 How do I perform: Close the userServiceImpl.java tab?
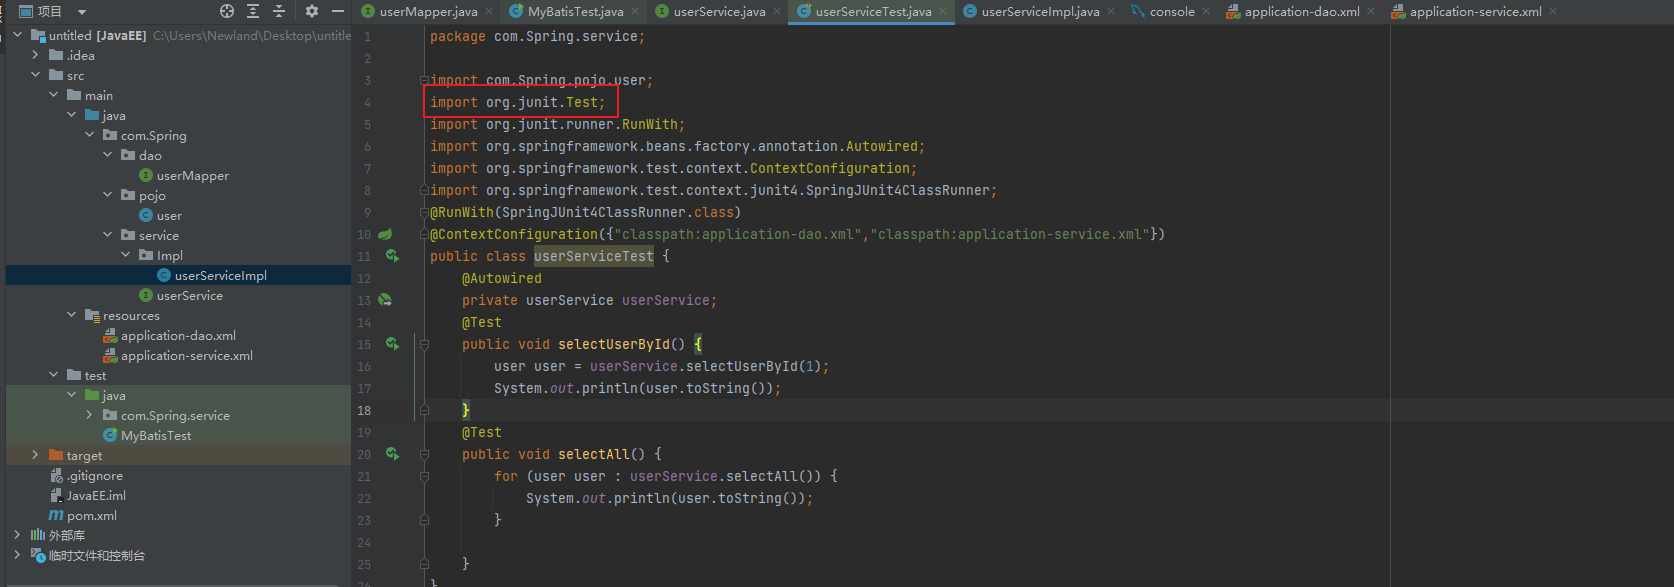[x=1111, y=12]
